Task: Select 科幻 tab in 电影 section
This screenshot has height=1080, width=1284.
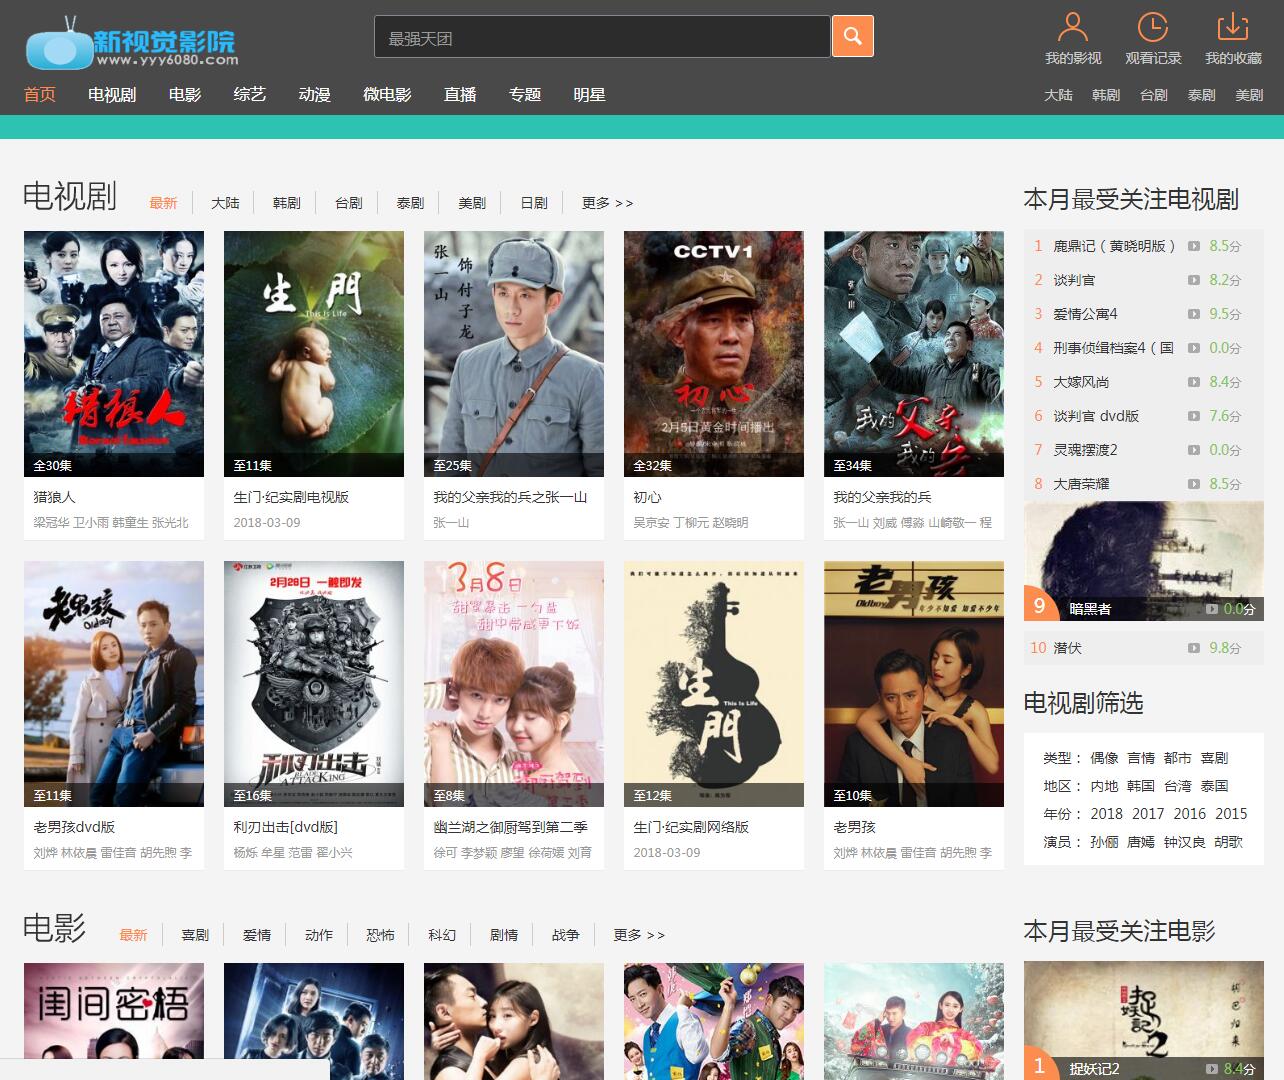Action: [x=442, y=935]
